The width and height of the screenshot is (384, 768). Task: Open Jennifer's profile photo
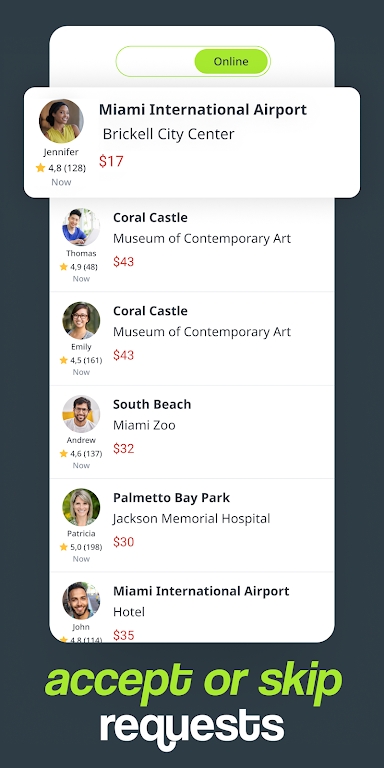61,121
